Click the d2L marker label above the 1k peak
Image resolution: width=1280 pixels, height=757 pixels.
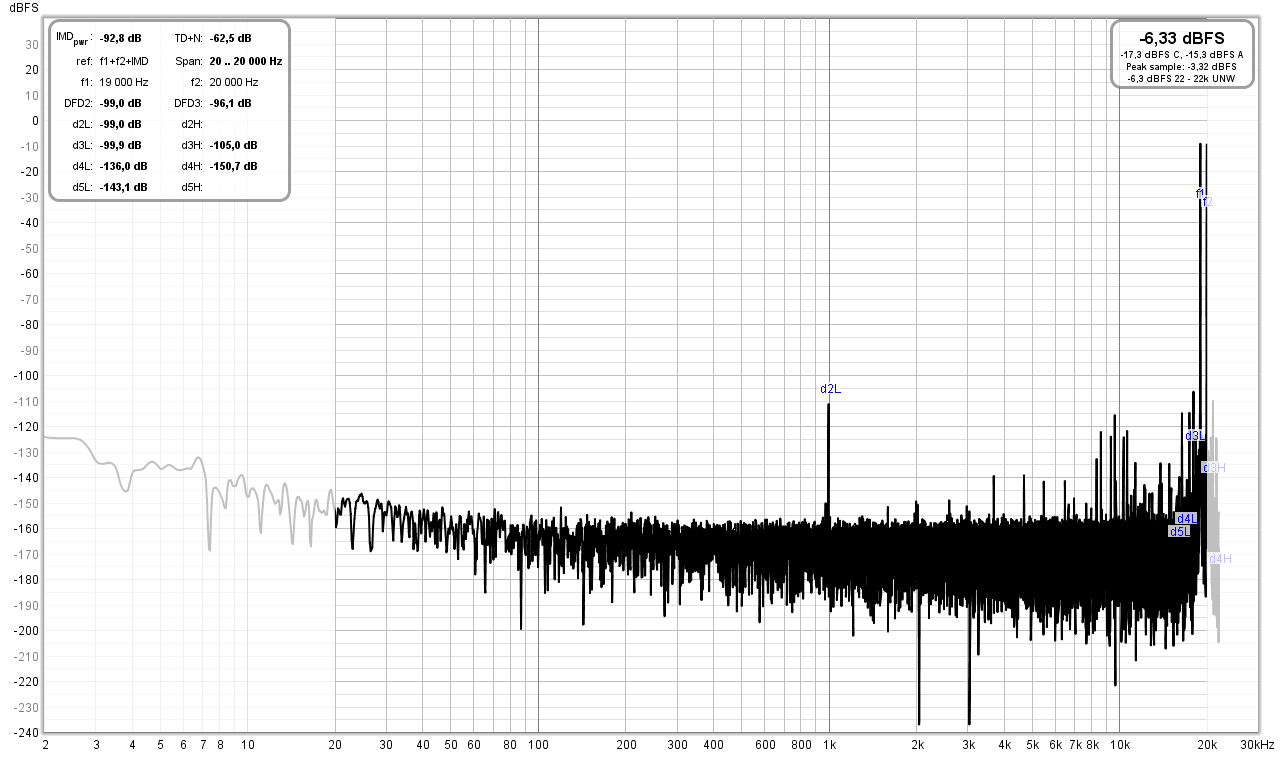tap(830, 389)
